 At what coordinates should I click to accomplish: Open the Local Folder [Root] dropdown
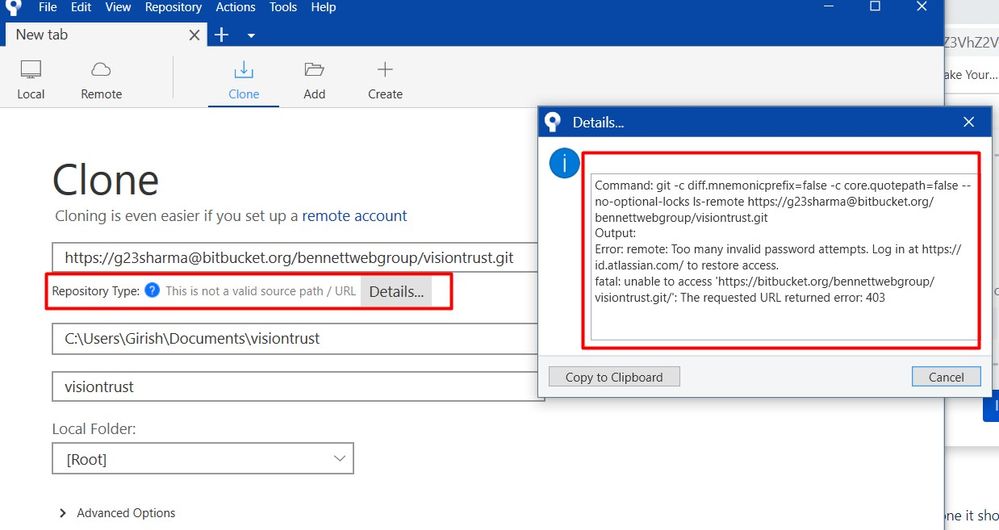click(x=203, y=459)
